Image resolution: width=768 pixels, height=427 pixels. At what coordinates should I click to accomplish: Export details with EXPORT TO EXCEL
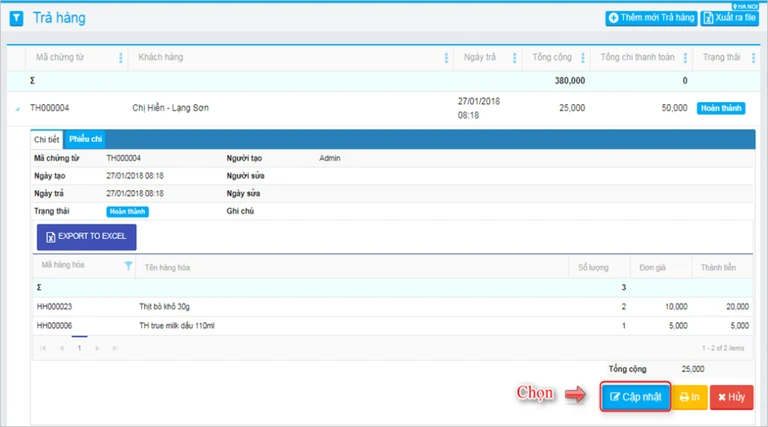[x=87, y=237]
